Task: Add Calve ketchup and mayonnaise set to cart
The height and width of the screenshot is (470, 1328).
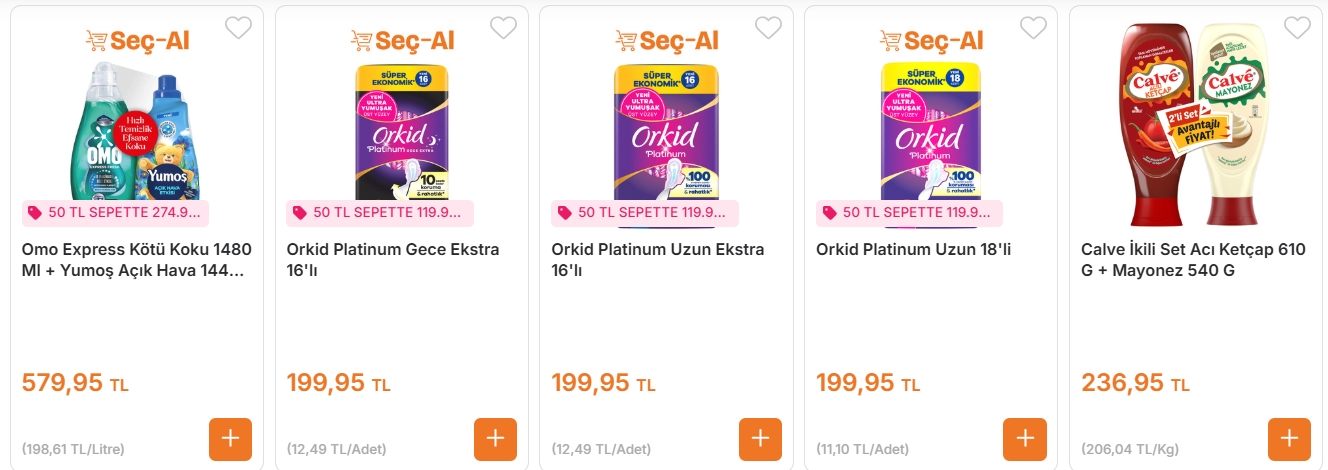Action: (x=1289, y=439)
